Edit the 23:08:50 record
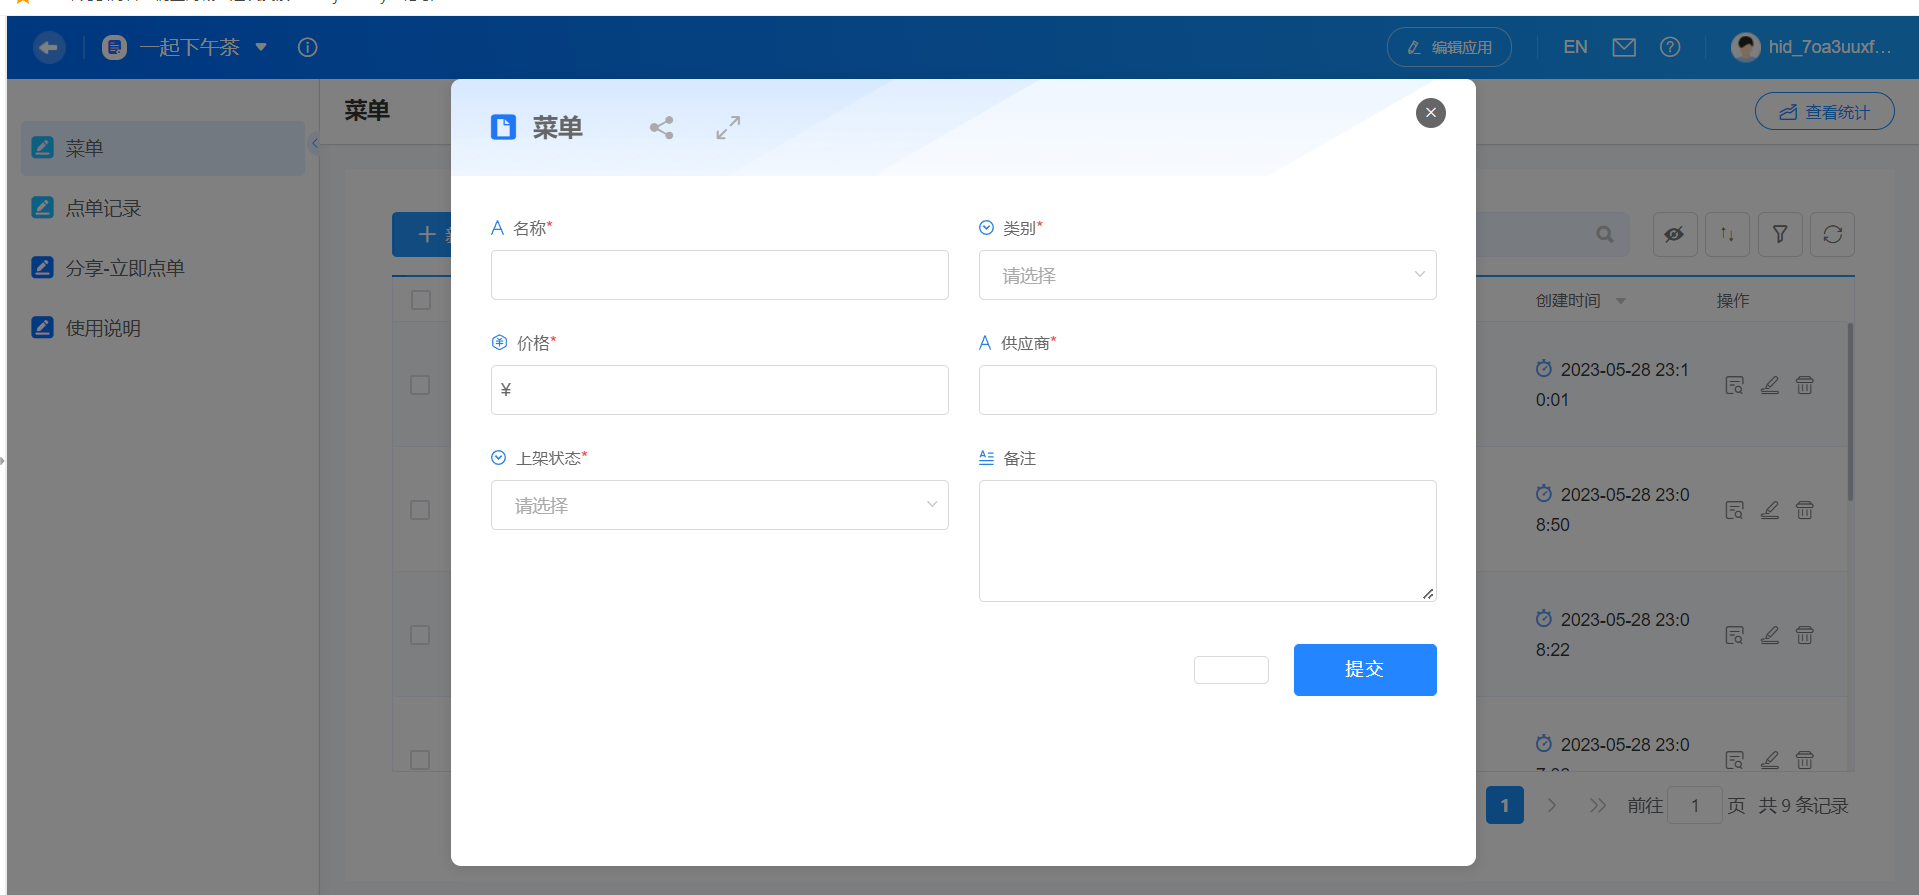 tap(1770, 510)
